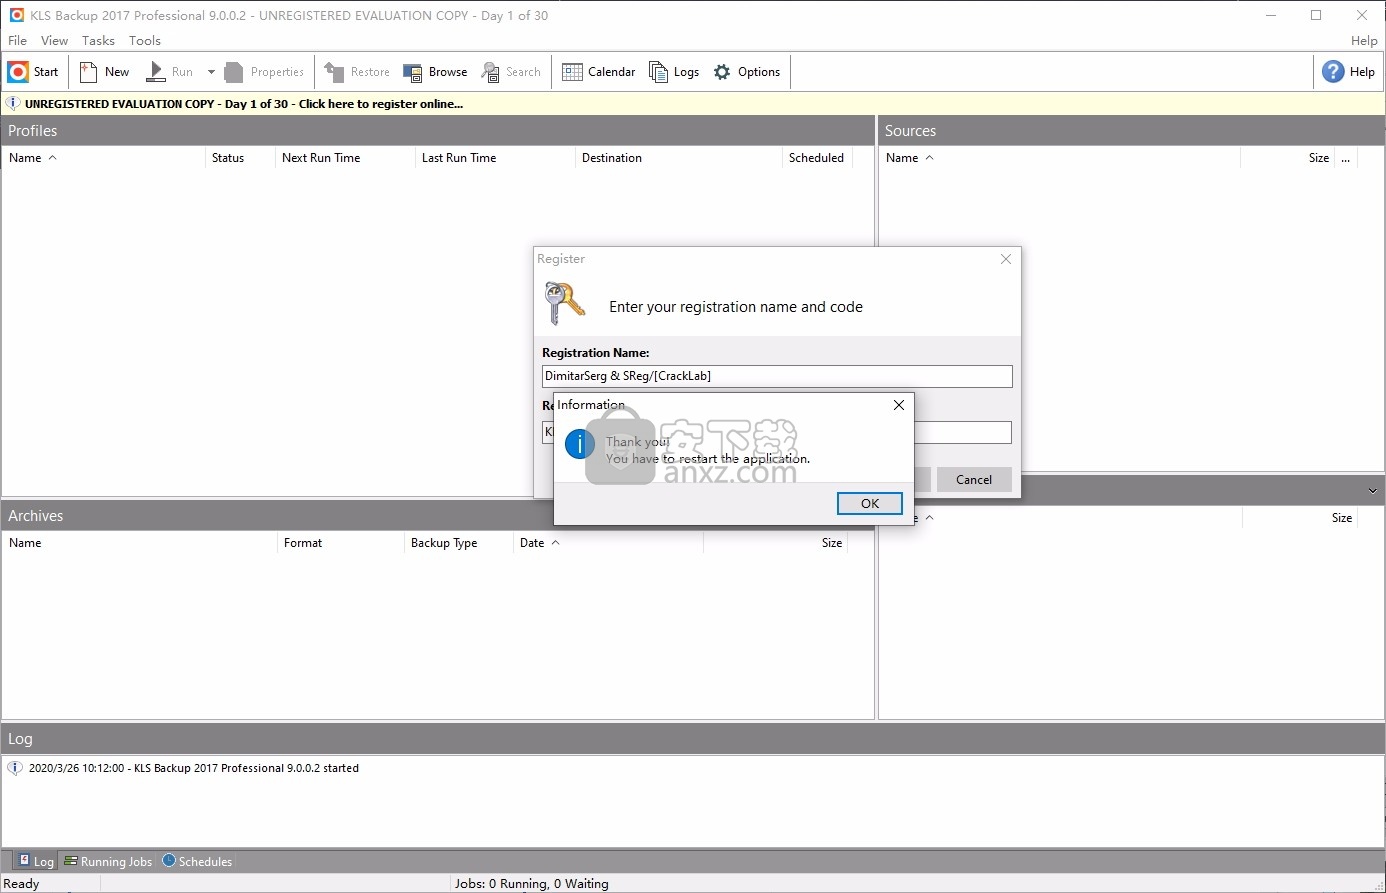The width and height of the screenshot is (1386, 893).
Task: Click the ellipsis column in Sources header
Action: (1346, 158)
